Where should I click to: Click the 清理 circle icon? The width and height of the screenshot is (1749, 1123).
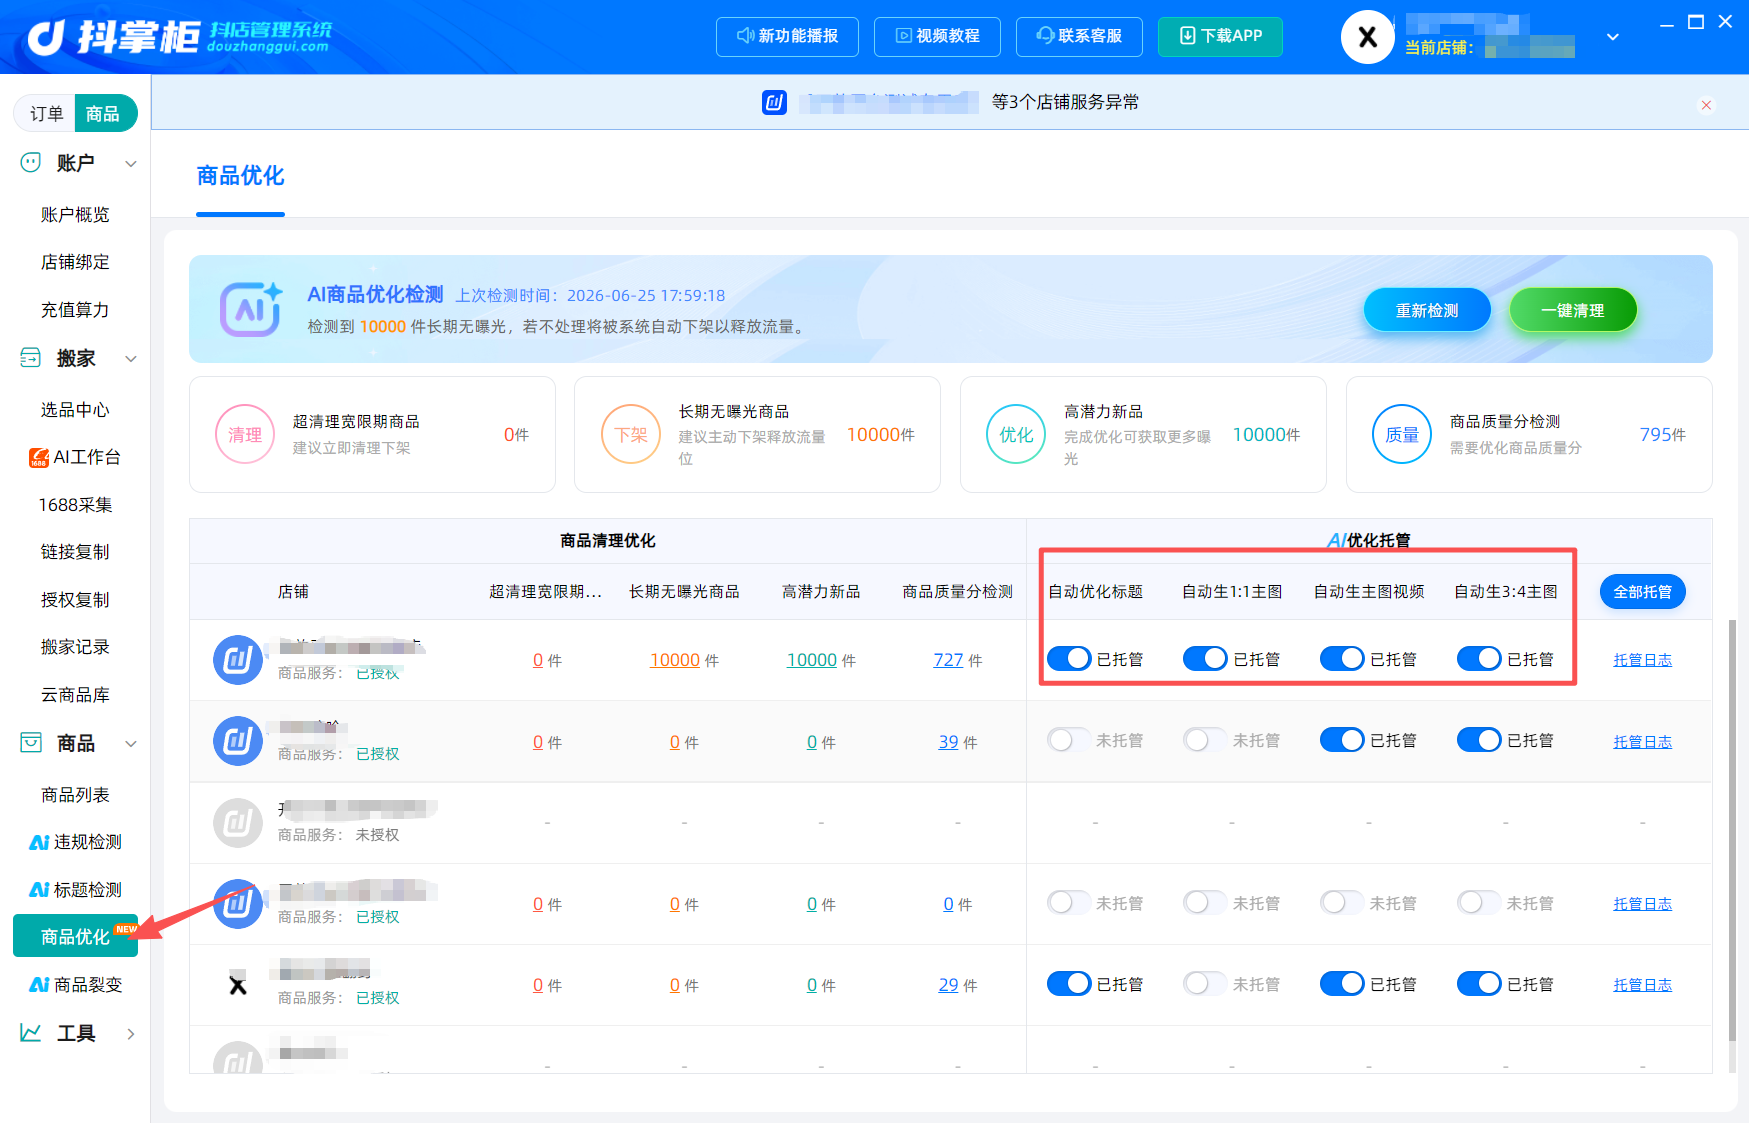(x=245, y=434)
